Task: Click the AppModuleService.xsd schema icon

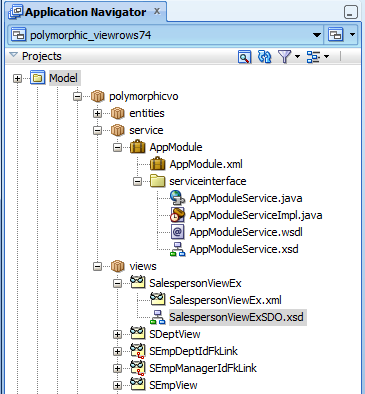Action: click(177, 249)
